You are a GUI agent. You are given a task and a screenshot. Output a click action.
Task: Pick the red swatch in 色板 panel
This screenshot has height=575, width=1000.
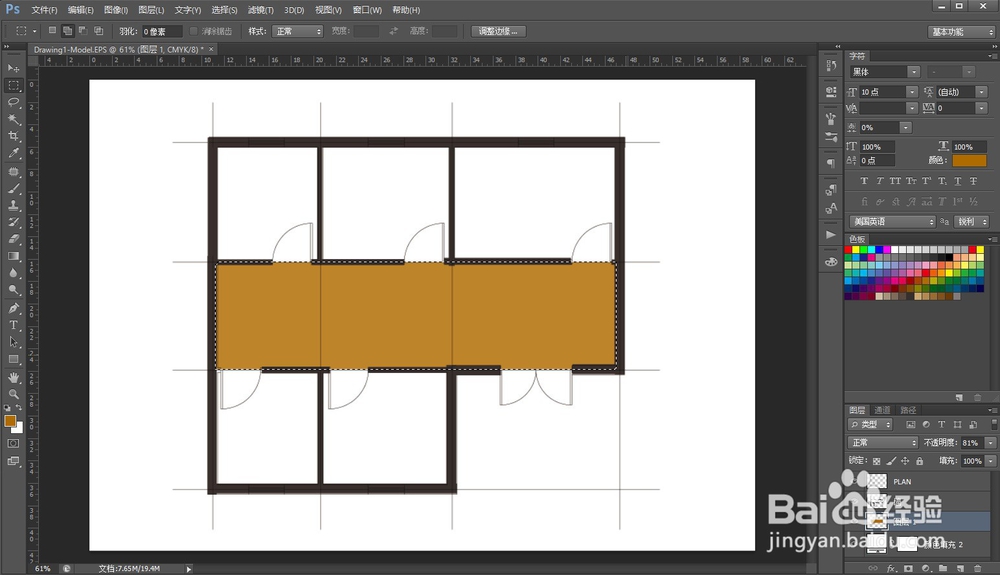(x=848, y=250)
